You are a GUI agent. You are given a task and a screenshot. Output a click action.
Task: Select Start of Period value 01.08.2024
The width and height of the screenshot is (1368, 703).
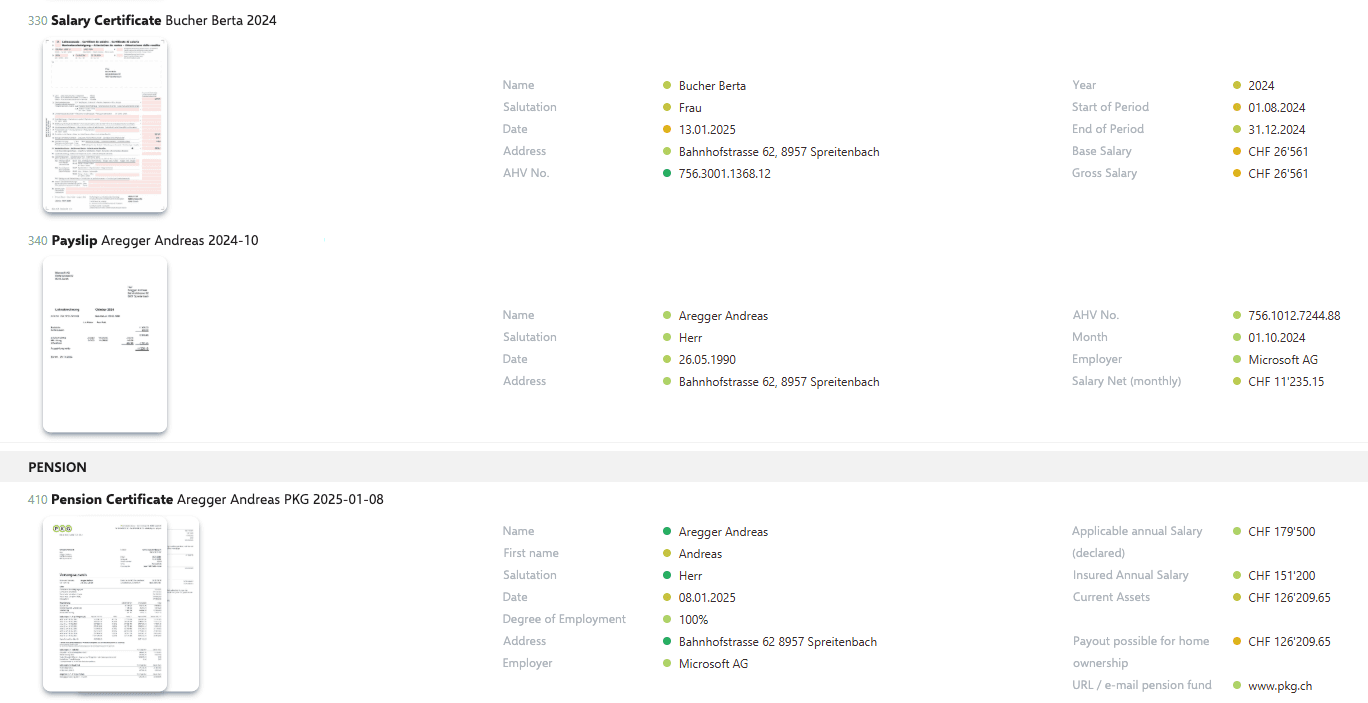[x=1277, y=107]
